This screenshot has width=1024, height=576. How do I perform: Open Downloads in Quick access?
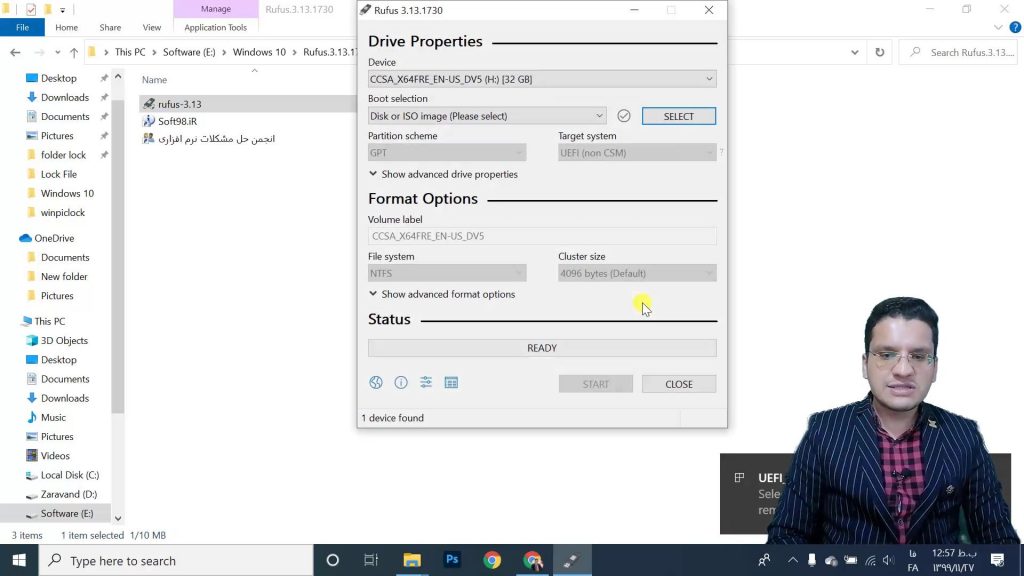65,97
